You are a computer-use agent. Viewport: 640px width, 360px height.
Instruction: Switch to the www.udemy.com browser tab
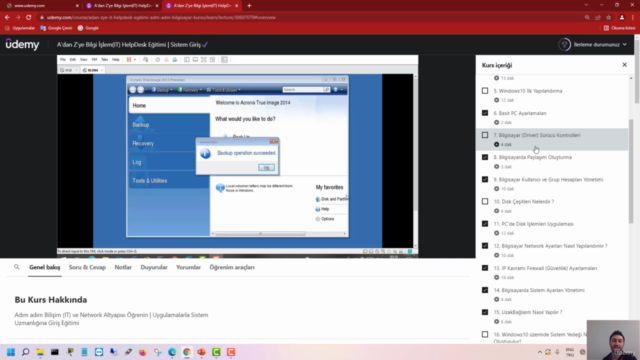coord(41,6)
